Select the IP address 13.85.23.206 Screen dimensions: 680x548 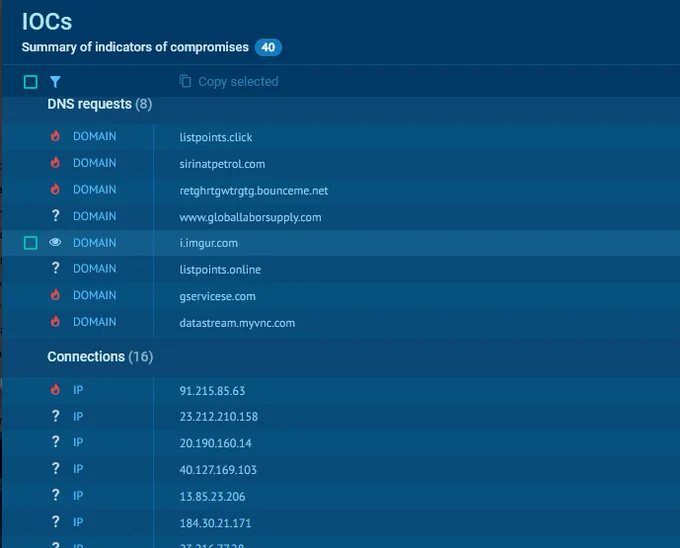[212, 497]
